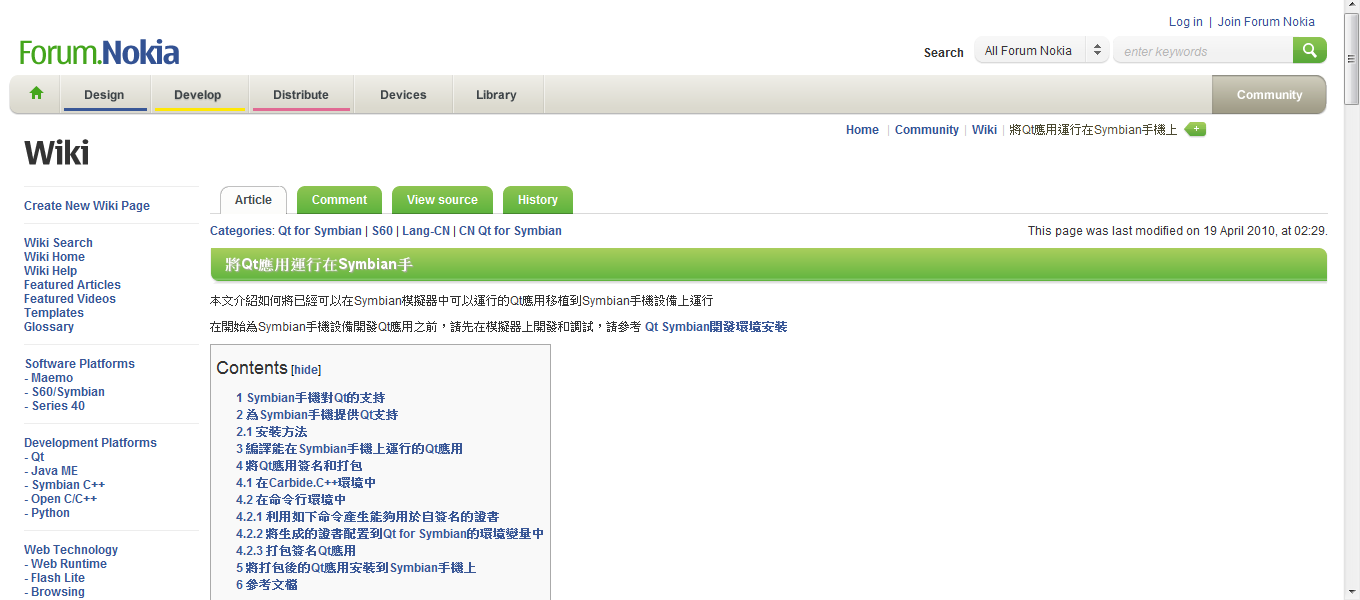Open Java ME sidebar link
The width and height of the screenshot is (1360, 600).
[x=54, y=471]
